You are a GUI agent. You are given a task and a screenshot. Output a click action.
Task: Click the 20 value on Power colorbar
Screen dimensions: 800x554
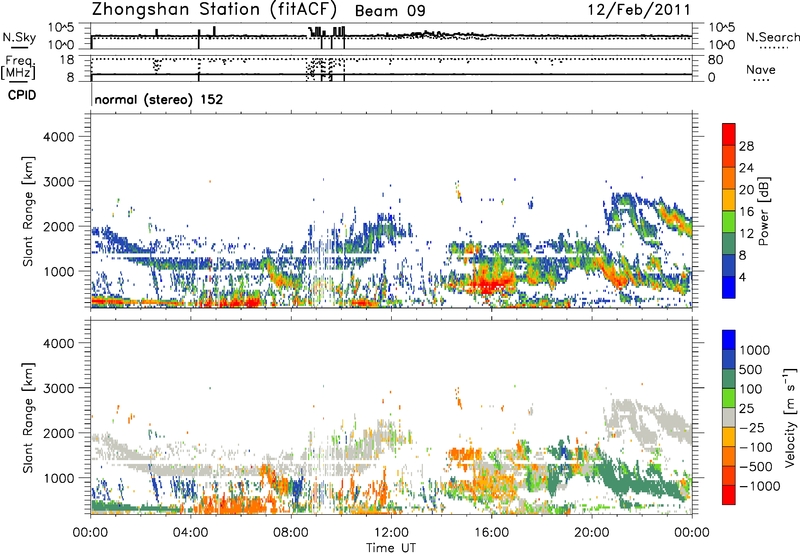[x=746, y=190]
